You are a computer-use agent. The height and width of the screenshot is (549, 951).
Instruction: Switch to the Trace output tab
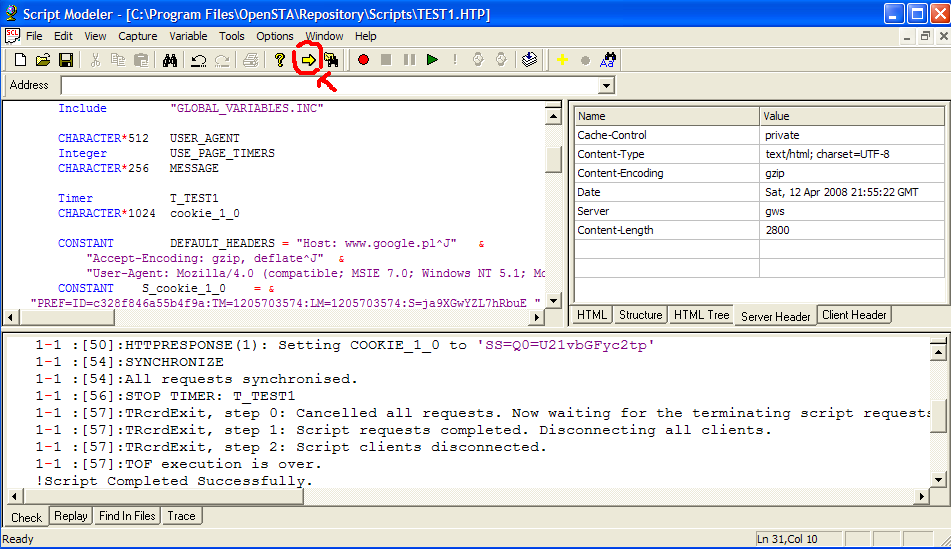click(181, 516)
